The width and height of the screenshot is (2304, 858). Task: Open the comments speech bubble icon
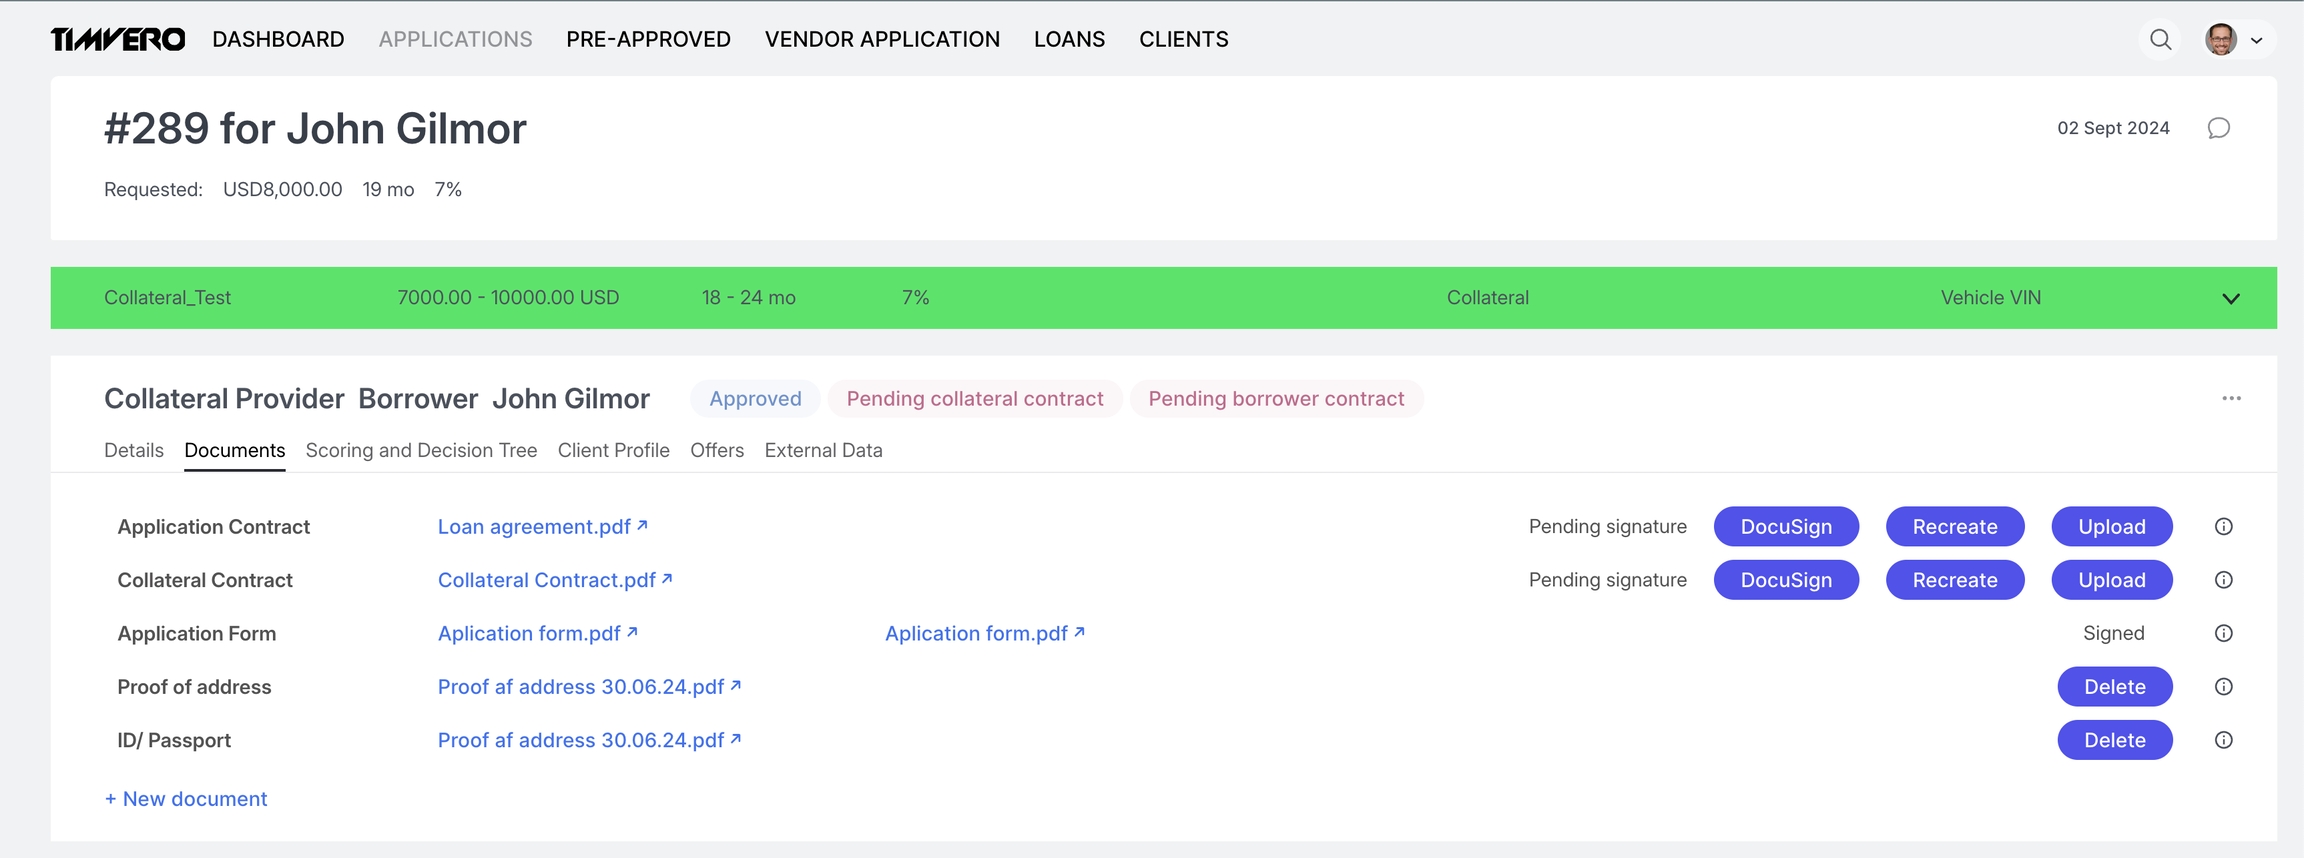click(2218, 128)
